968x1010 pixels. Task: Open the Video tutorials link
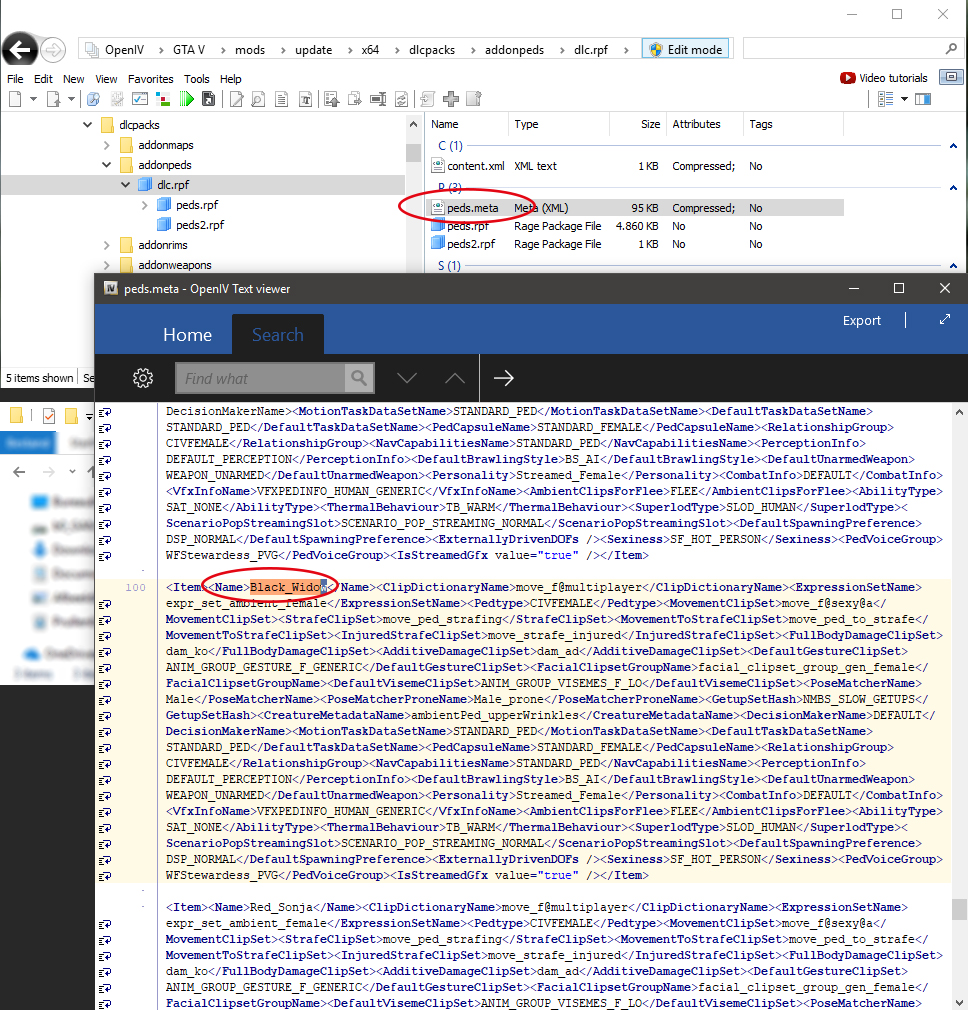coord(884,78)
